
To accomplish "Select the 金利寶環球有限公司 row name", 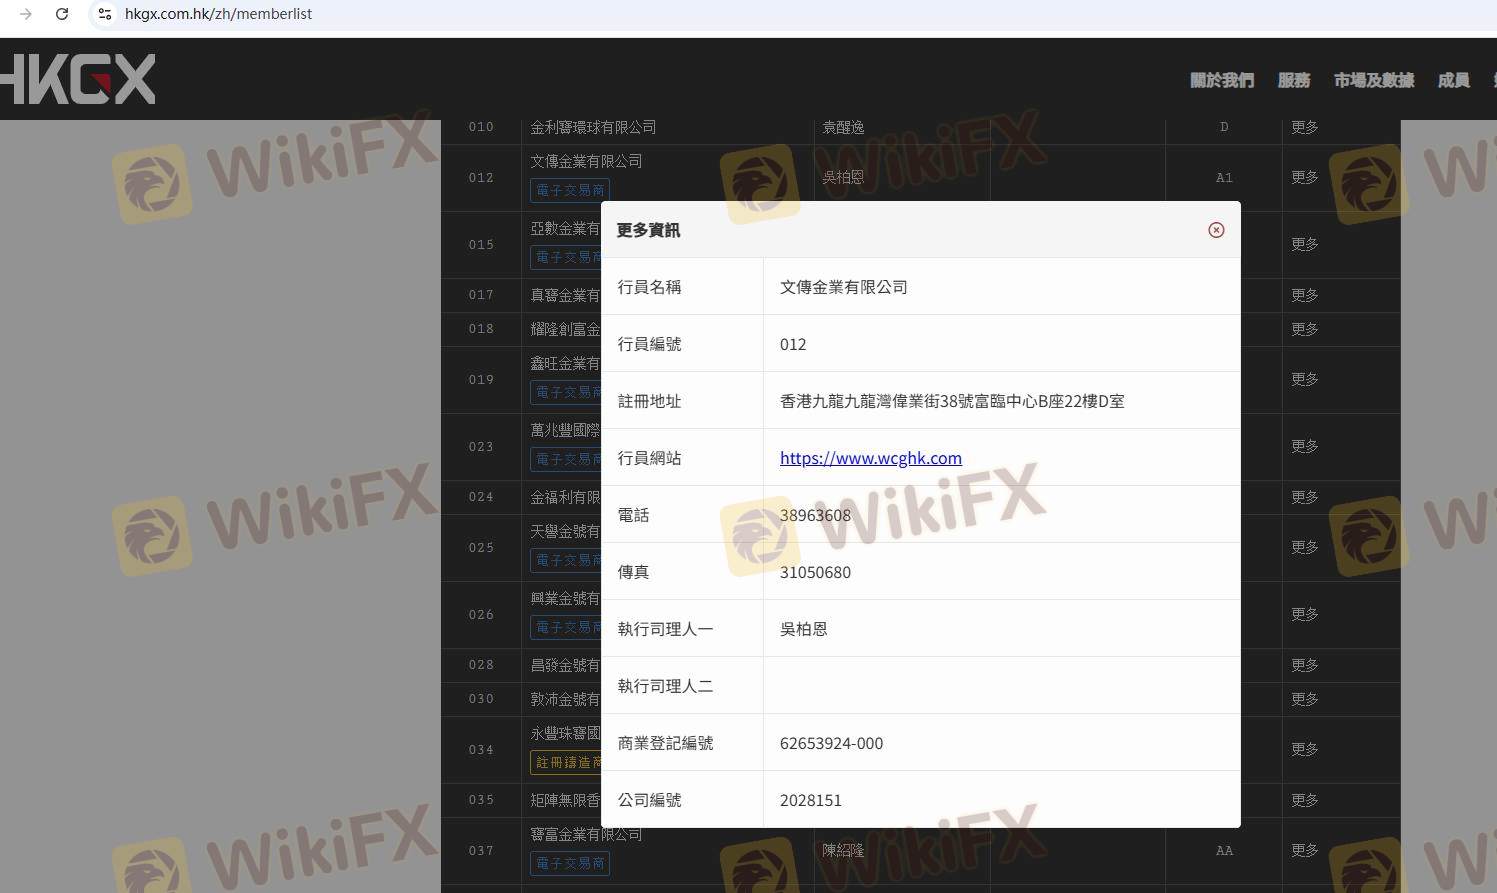I will pos(593,127).
